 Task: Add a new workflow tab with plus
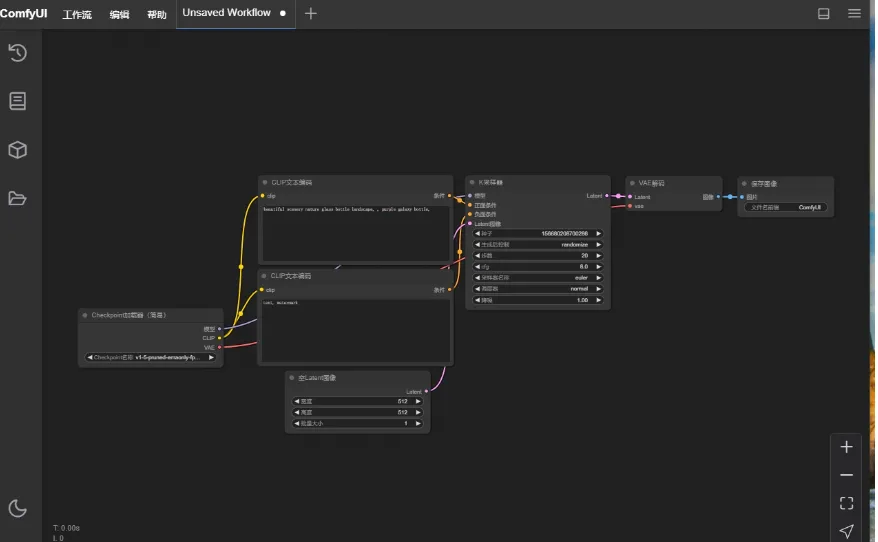(x=310, y=13)
